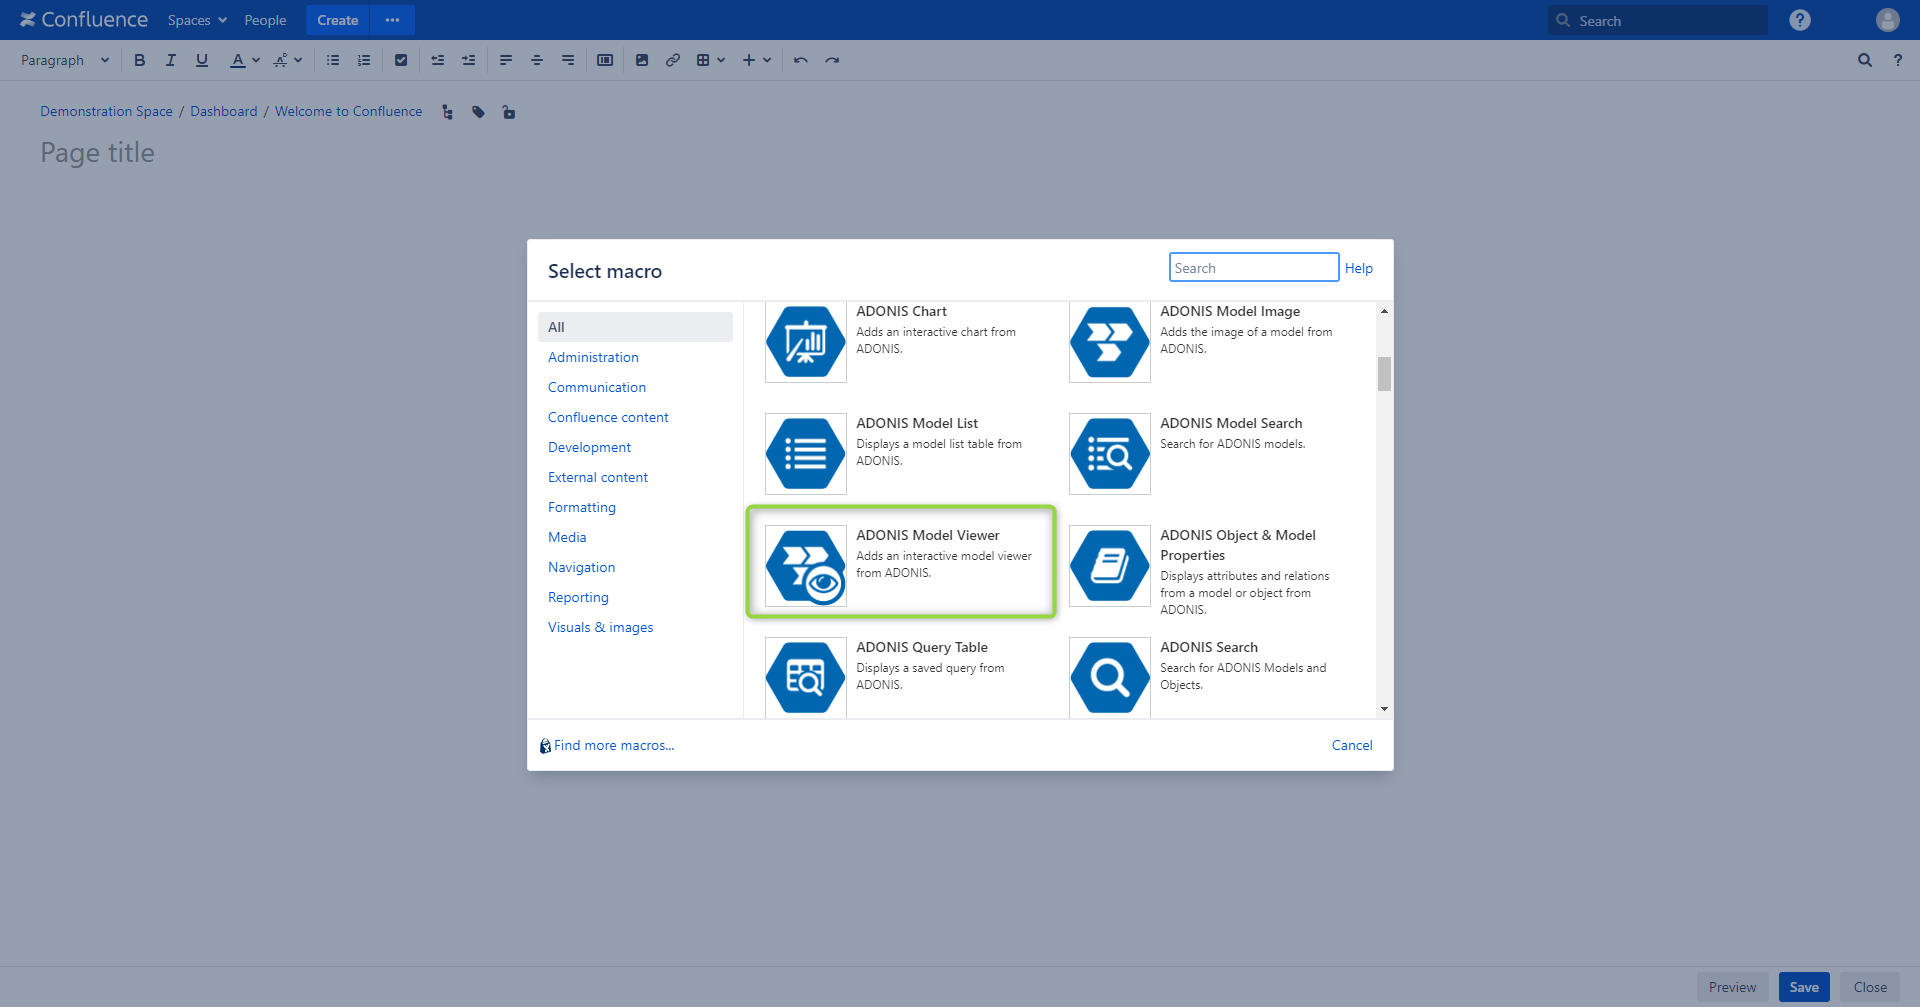Insert a task list checkbox
1920x1007 pixels.
(401, 60)
